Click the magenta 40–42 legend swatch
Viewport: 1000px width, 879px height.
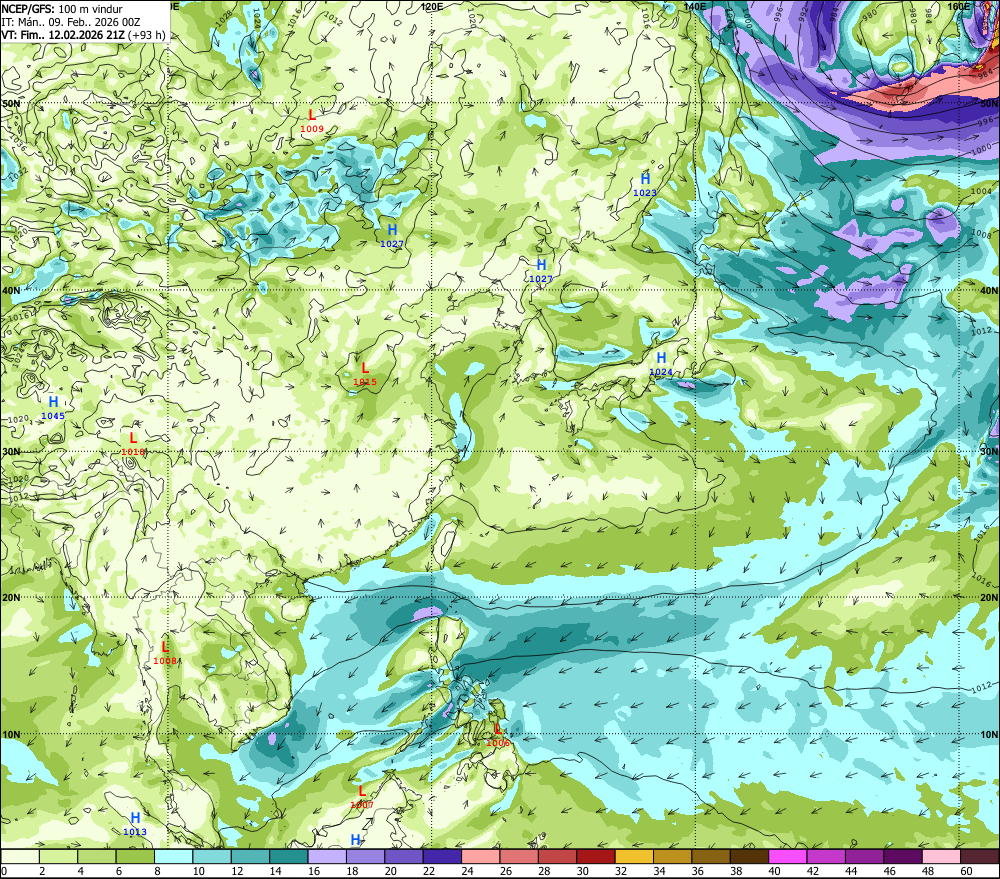pos(788,856)
